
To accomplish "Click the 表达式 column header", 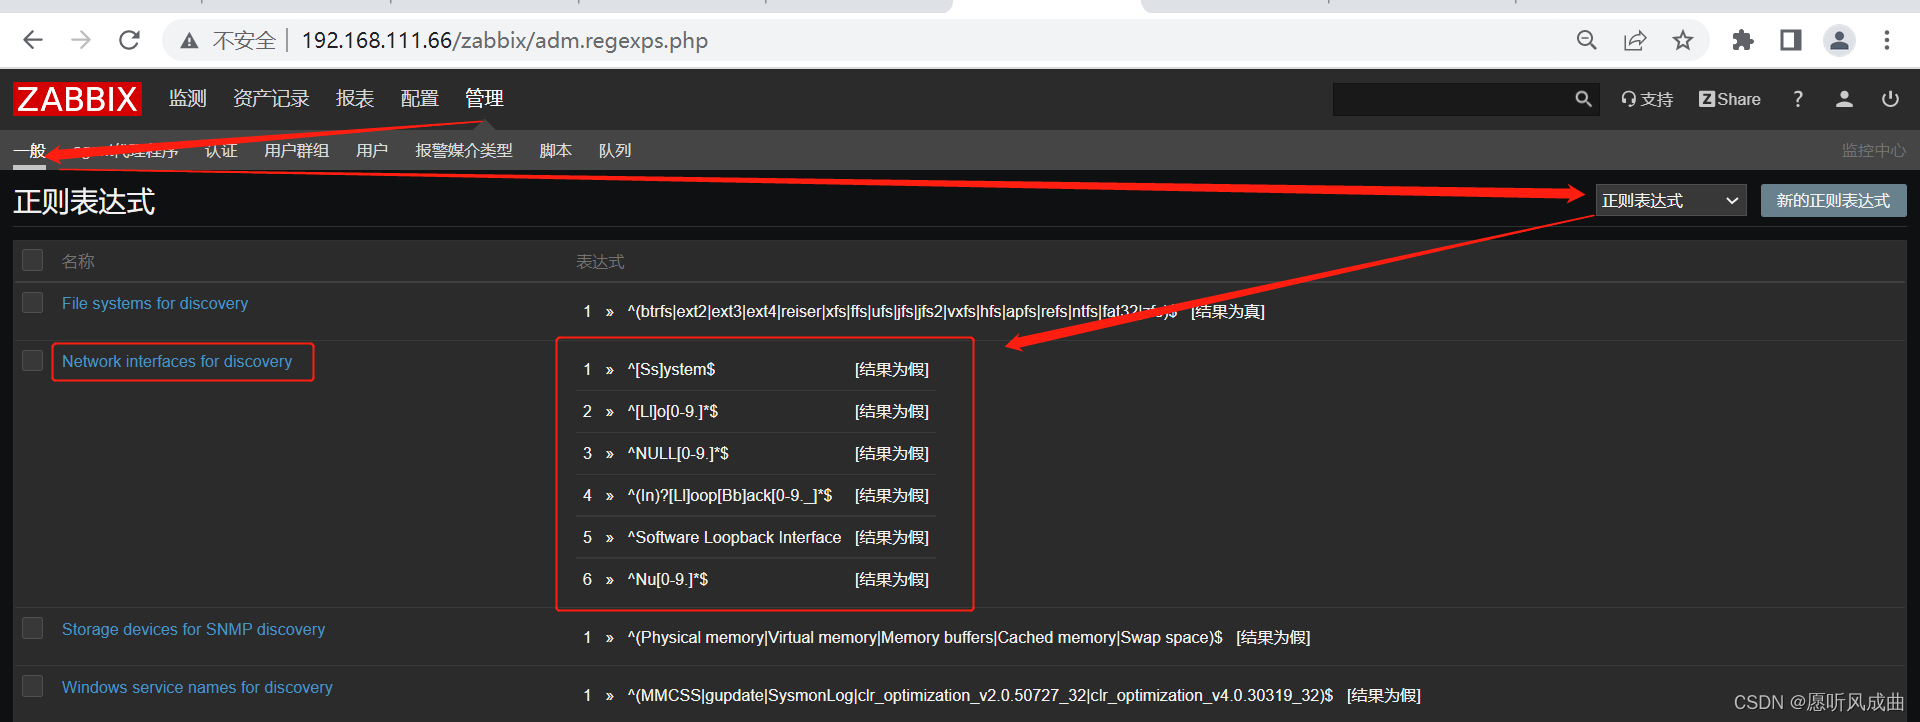I will [600, 261].
